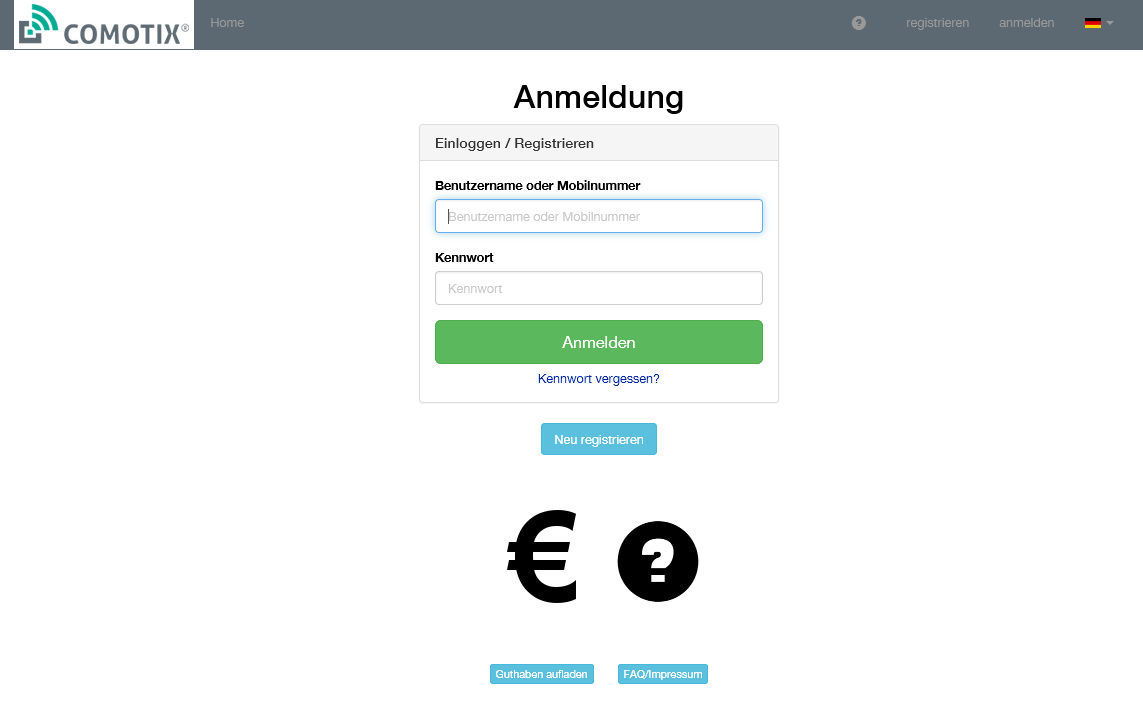Click the large question mark help icon
The height and width of the screenshot is (708, 1143).
657,561
